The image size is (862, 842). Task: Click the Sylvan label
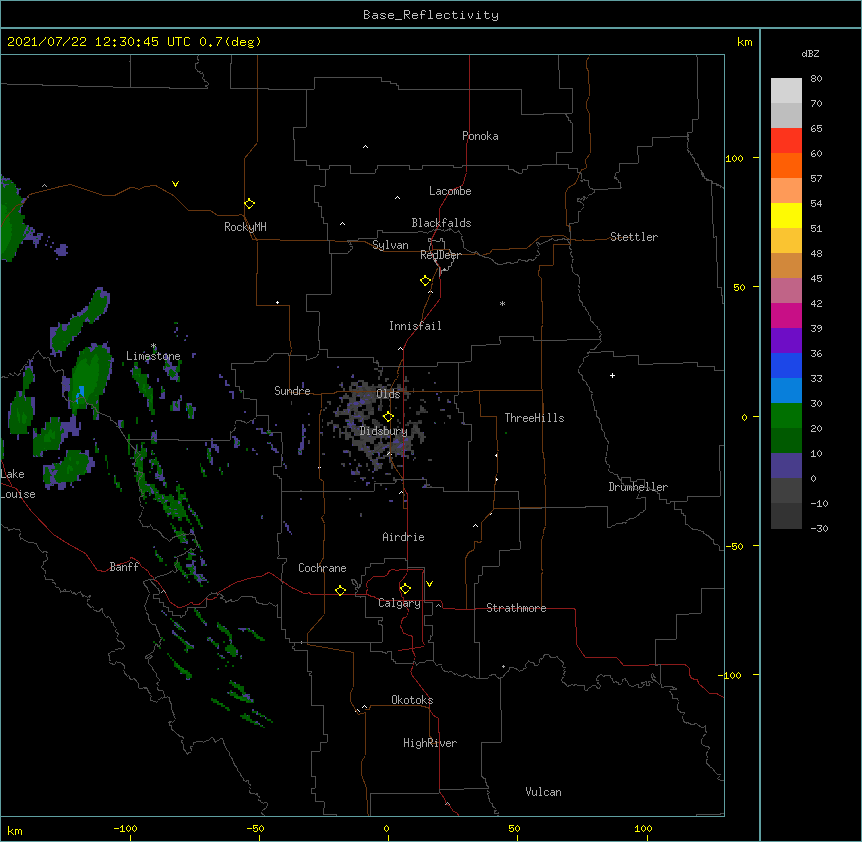click(390, 245)
